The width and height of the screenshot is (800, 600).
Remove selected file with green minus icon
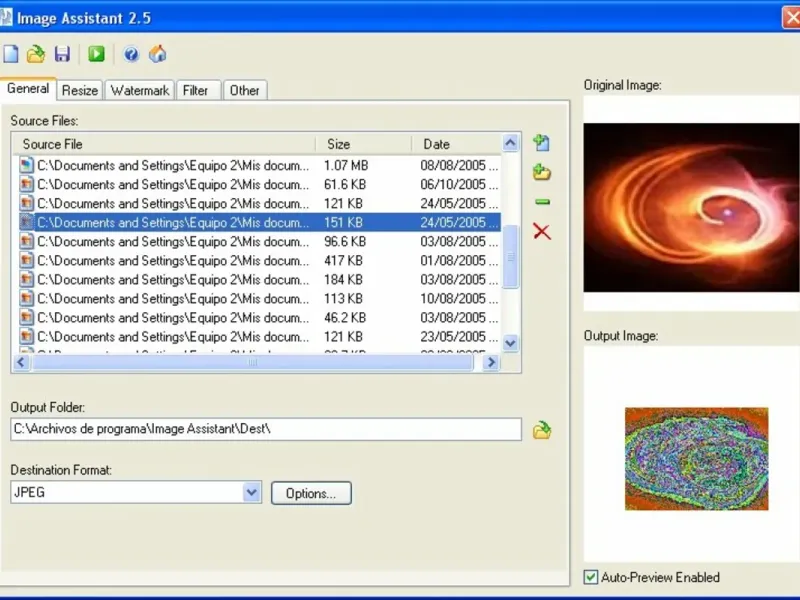pyautogui.click(x=542, y=202)
